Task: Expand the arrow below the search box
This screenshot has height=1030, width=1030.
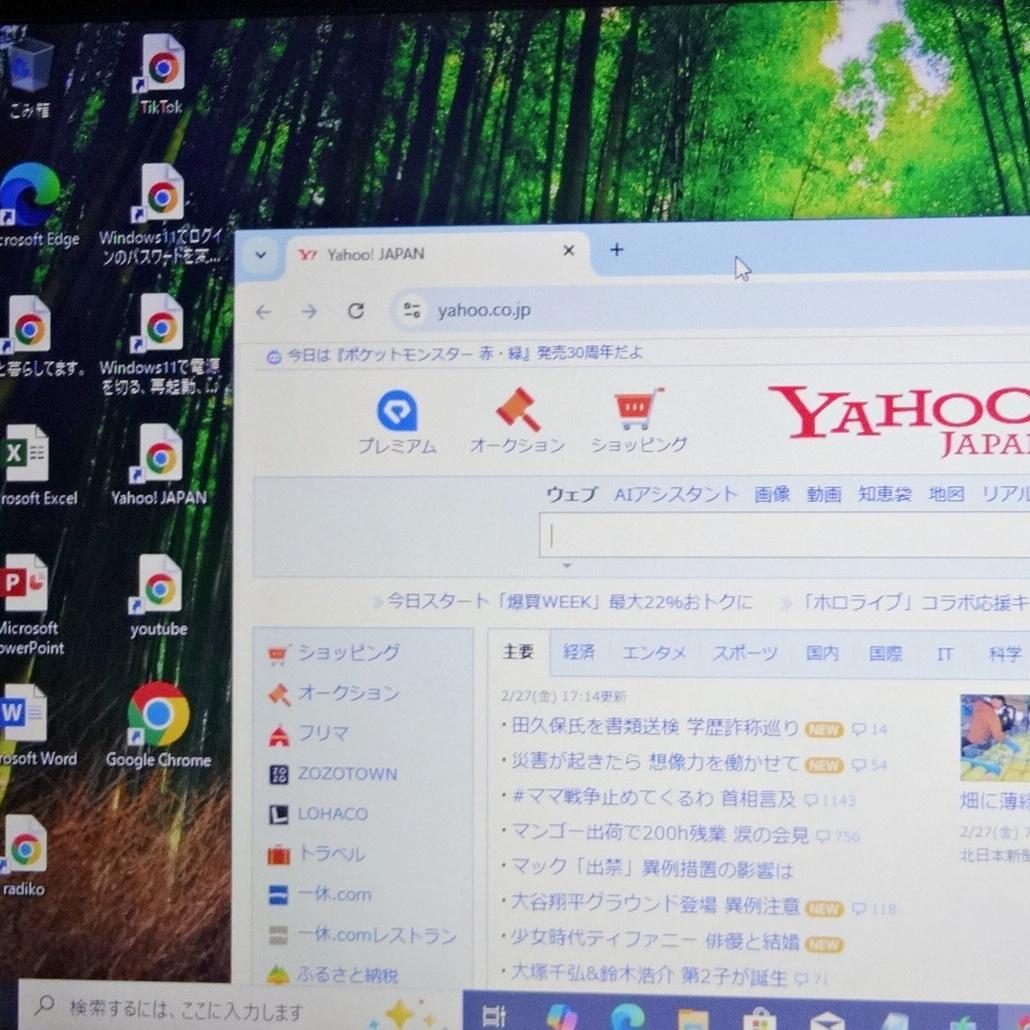Action: [x=566, y=565]
